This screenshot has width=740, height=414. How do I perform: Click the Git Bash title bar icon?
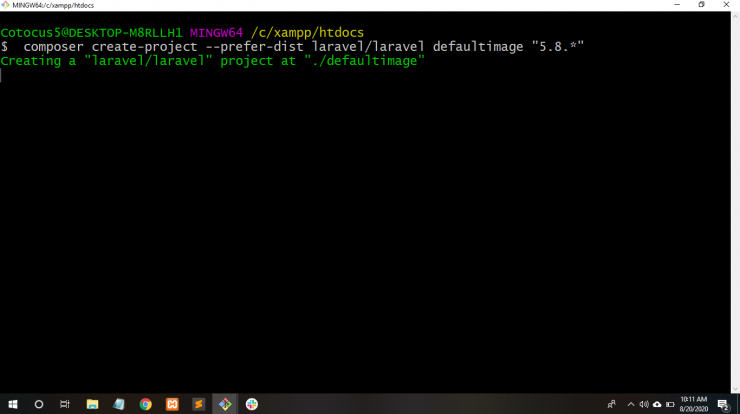(5, 5)
